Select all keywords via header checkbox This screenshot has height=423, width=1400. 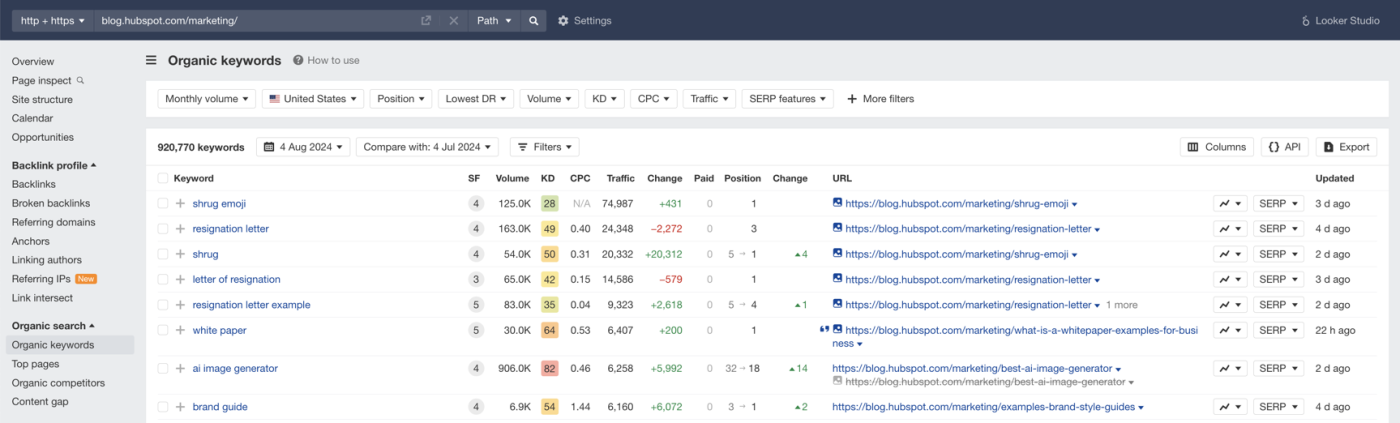click(x=163, y=178)
